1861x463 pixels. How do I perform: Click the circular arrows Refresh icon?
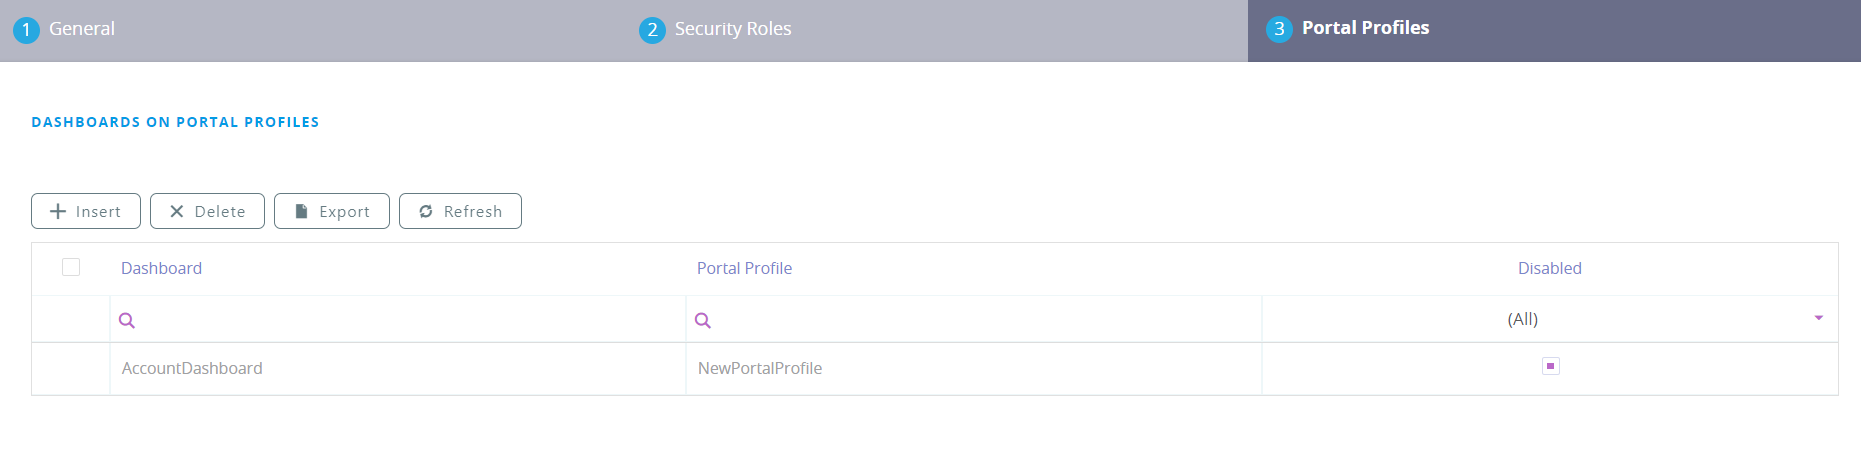[x=426, y=211]
